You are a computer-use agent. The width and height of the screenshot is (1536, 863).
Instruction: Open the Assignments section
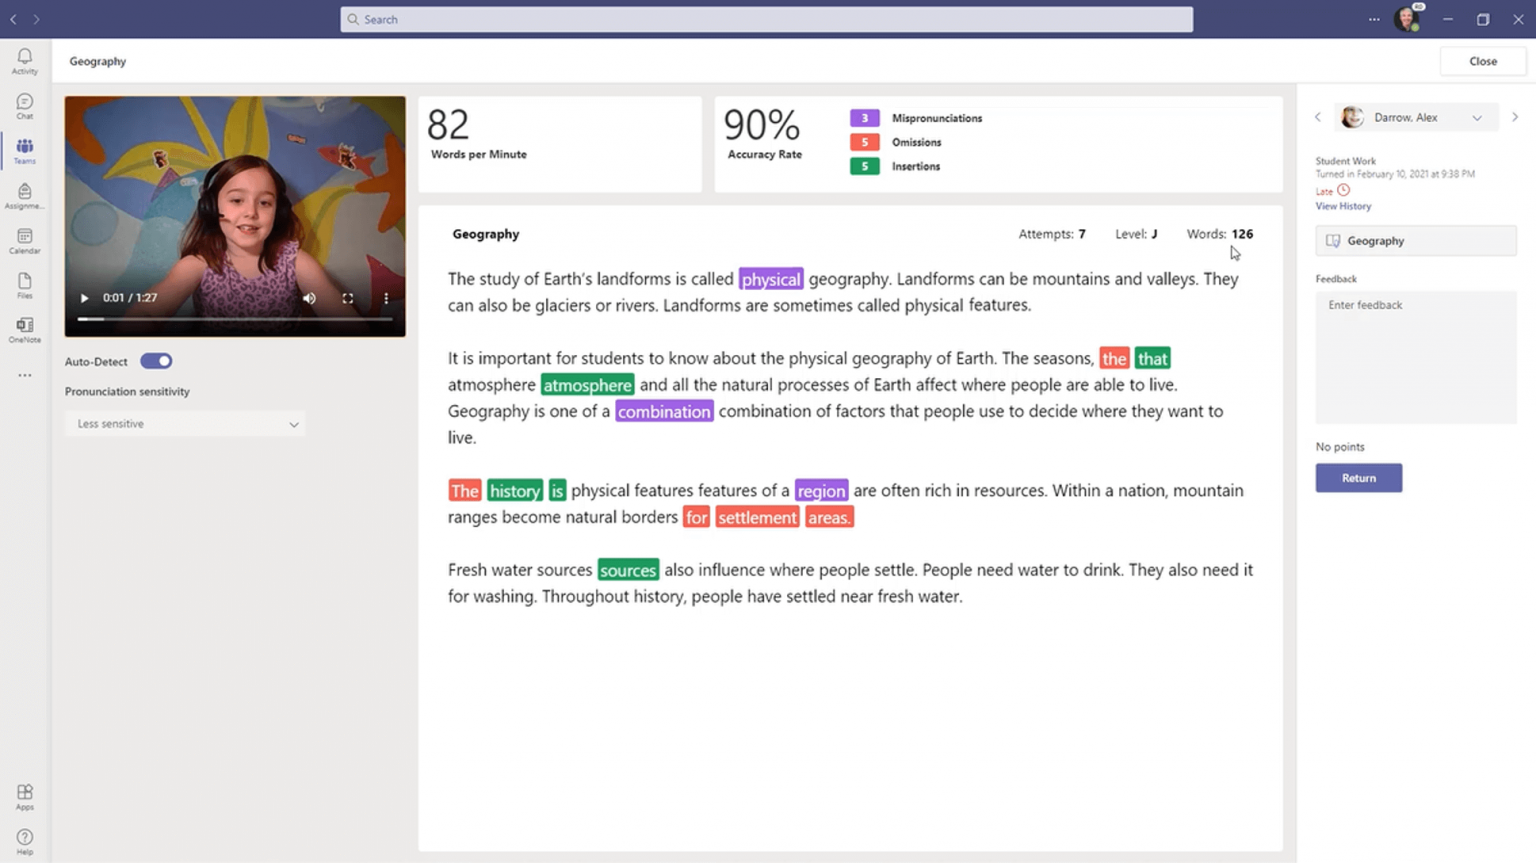click(24, 195)
